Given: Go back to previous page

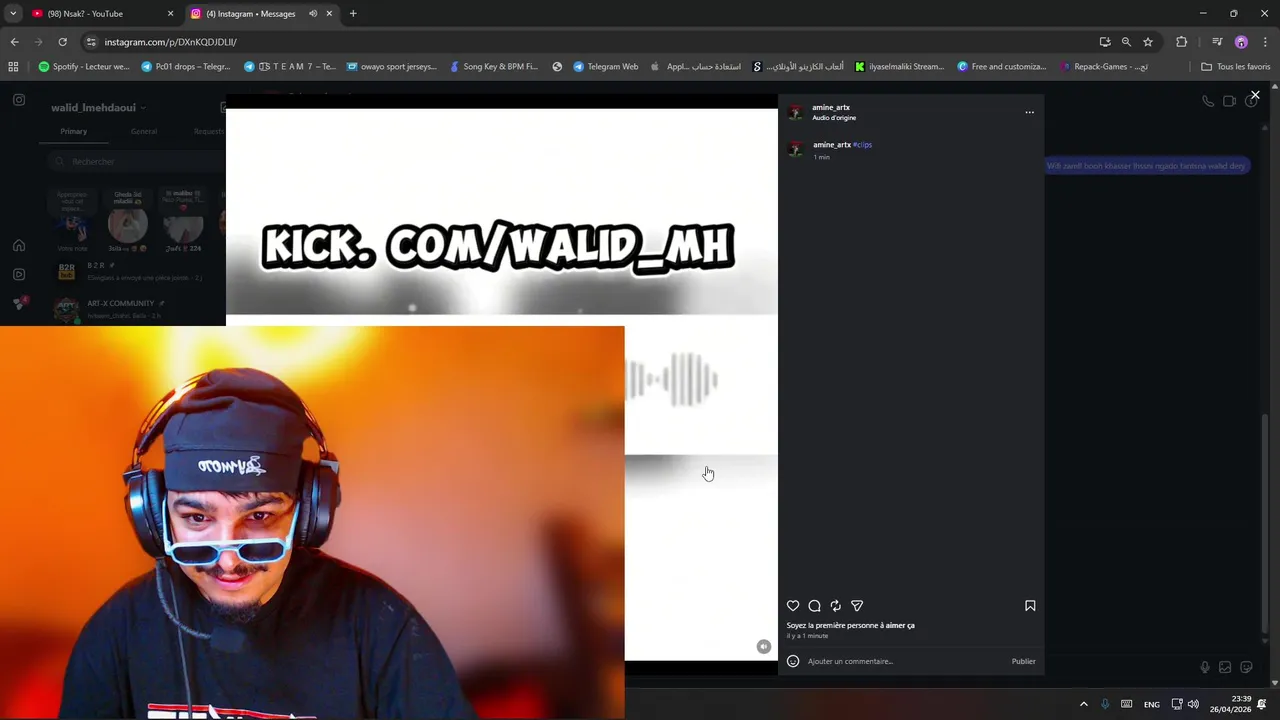Looking at the screenshot, I should click(14, 42).
